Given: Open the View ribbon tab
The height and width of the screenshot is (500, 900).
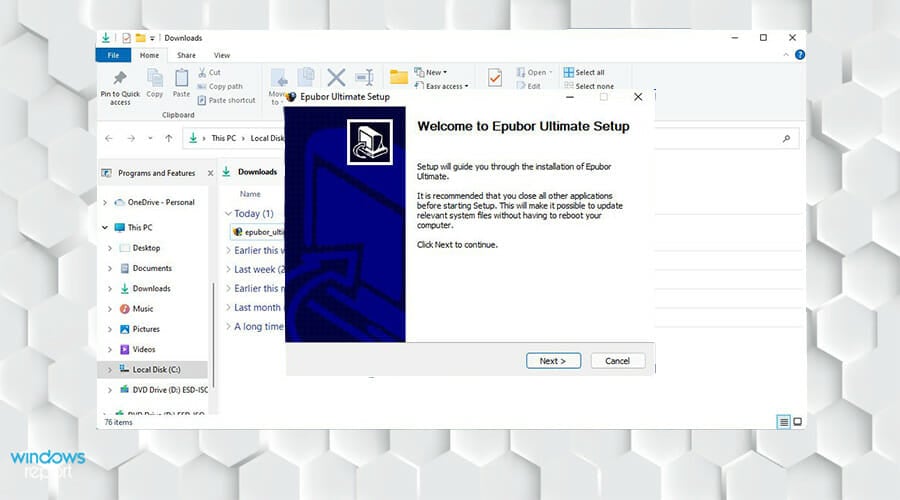Looking at the screenshot, I should 222,55.
